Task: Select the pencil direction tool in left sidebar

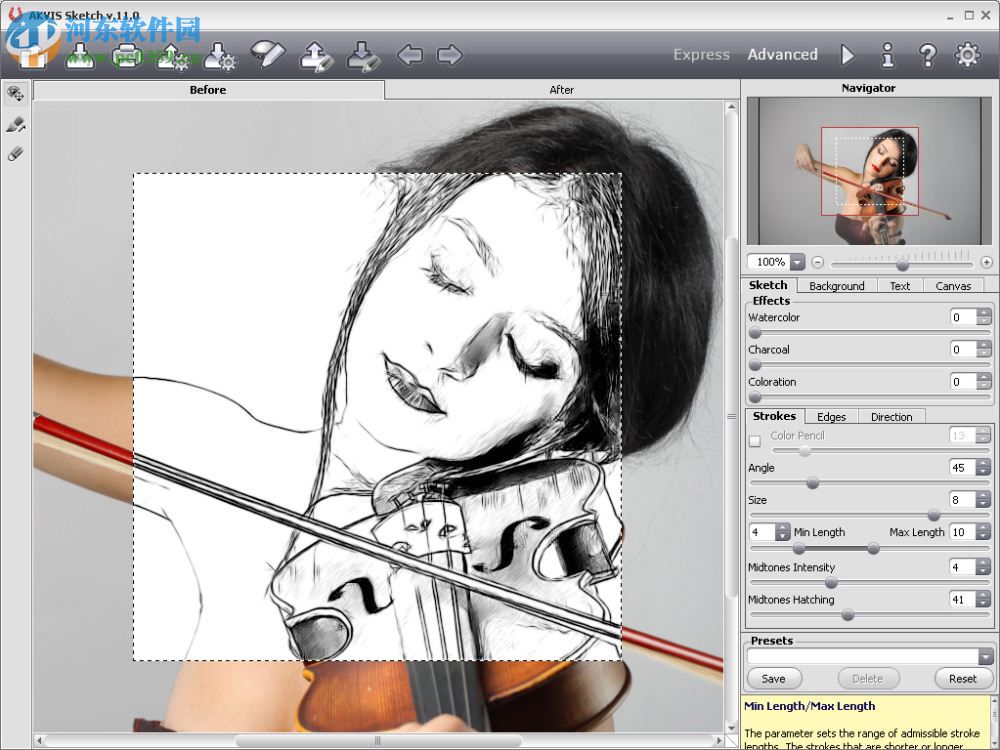Action: pos(15,125)
